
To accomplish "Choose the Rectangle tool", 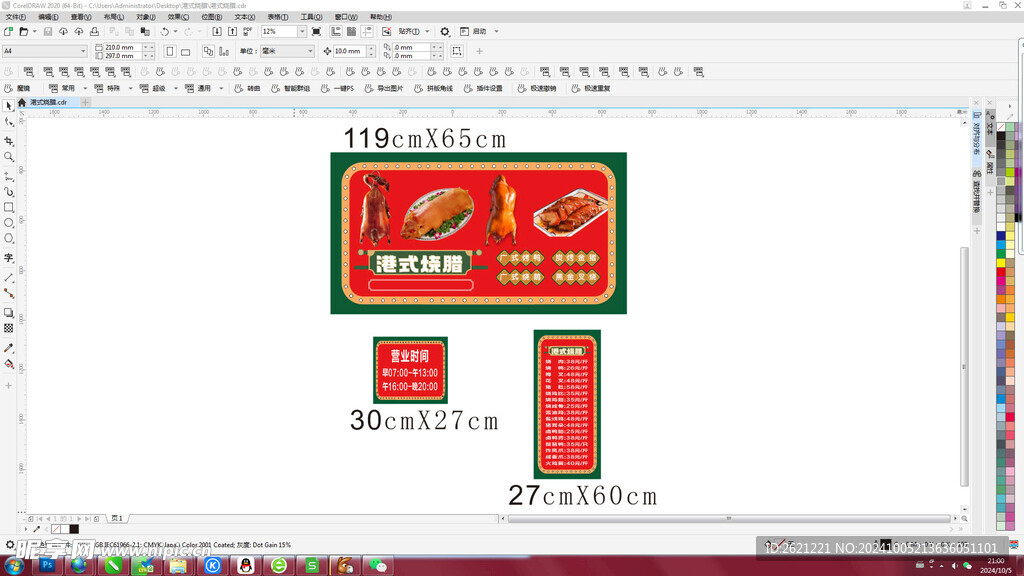I will click(x=9, y=208).
